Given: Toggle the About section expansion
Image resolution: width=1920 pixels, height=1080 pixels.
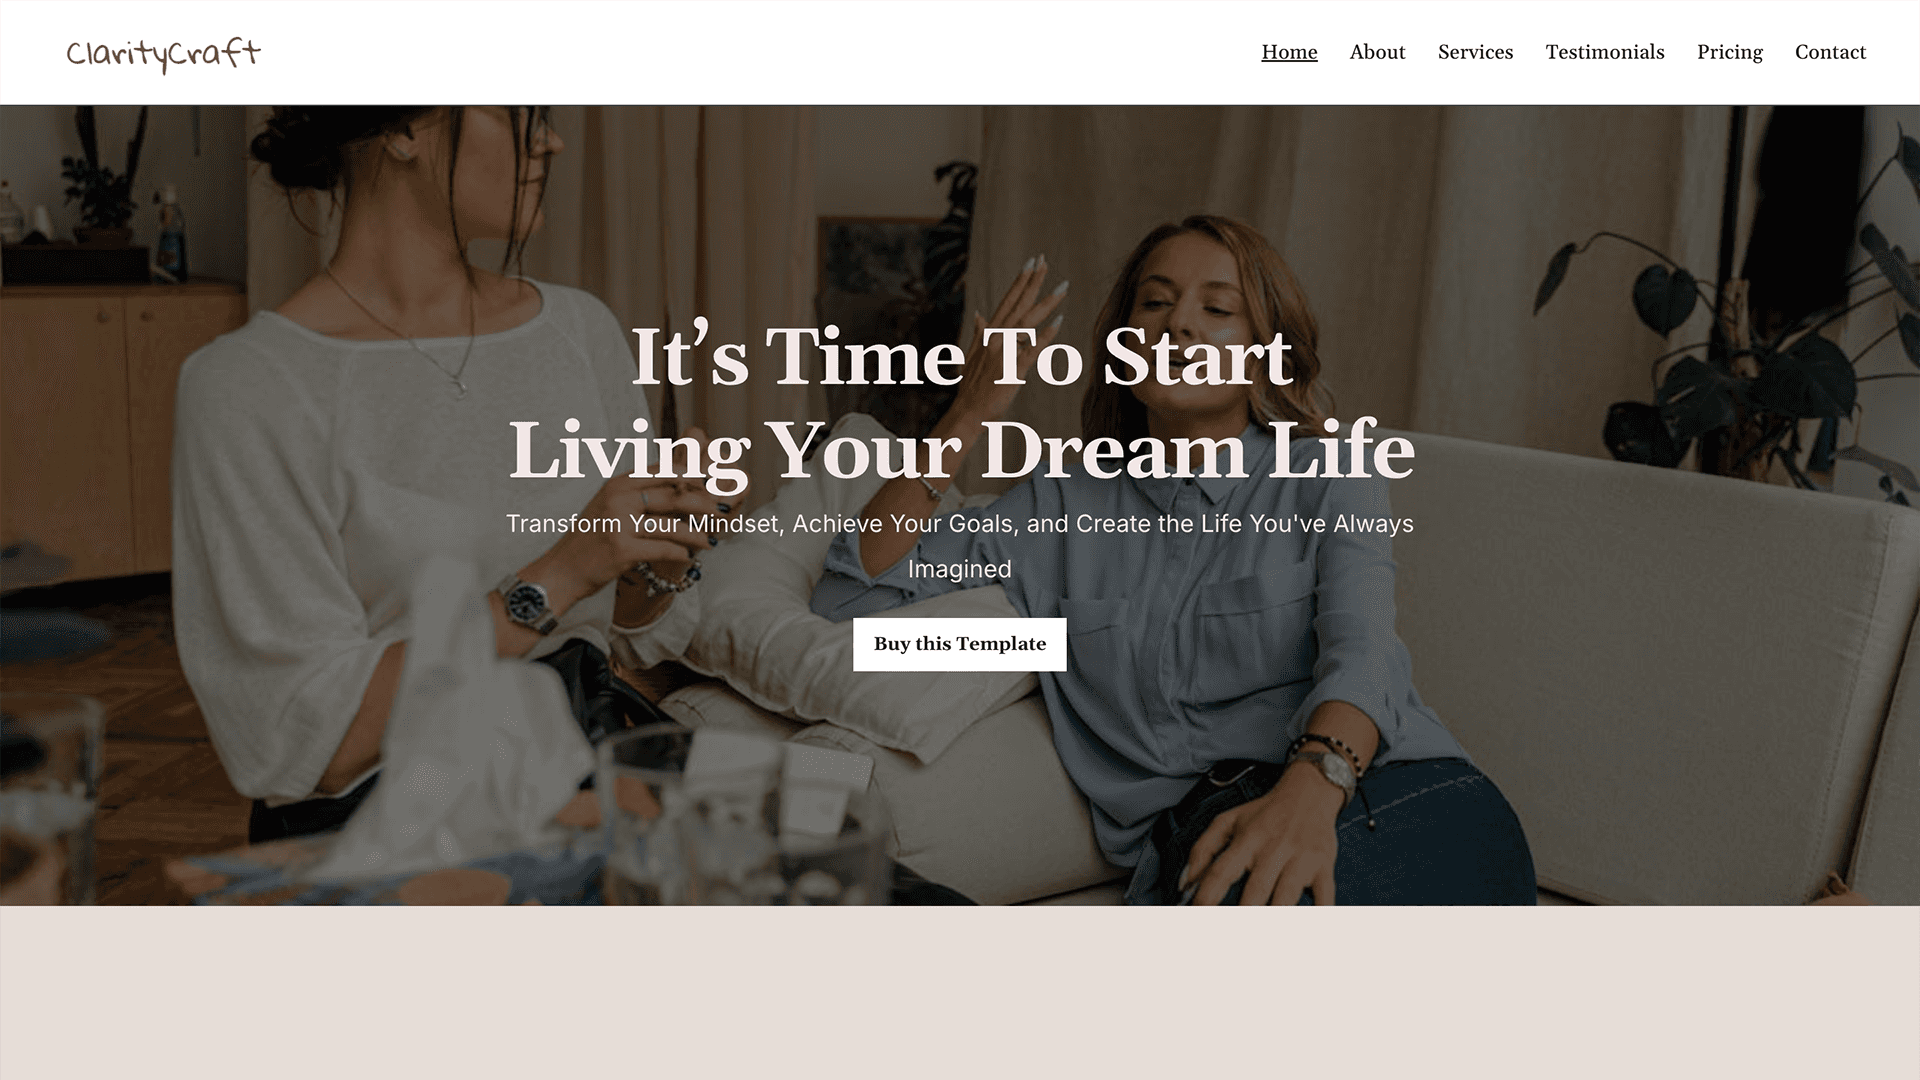Looking at the screenshot, I should coord(1377,51).
